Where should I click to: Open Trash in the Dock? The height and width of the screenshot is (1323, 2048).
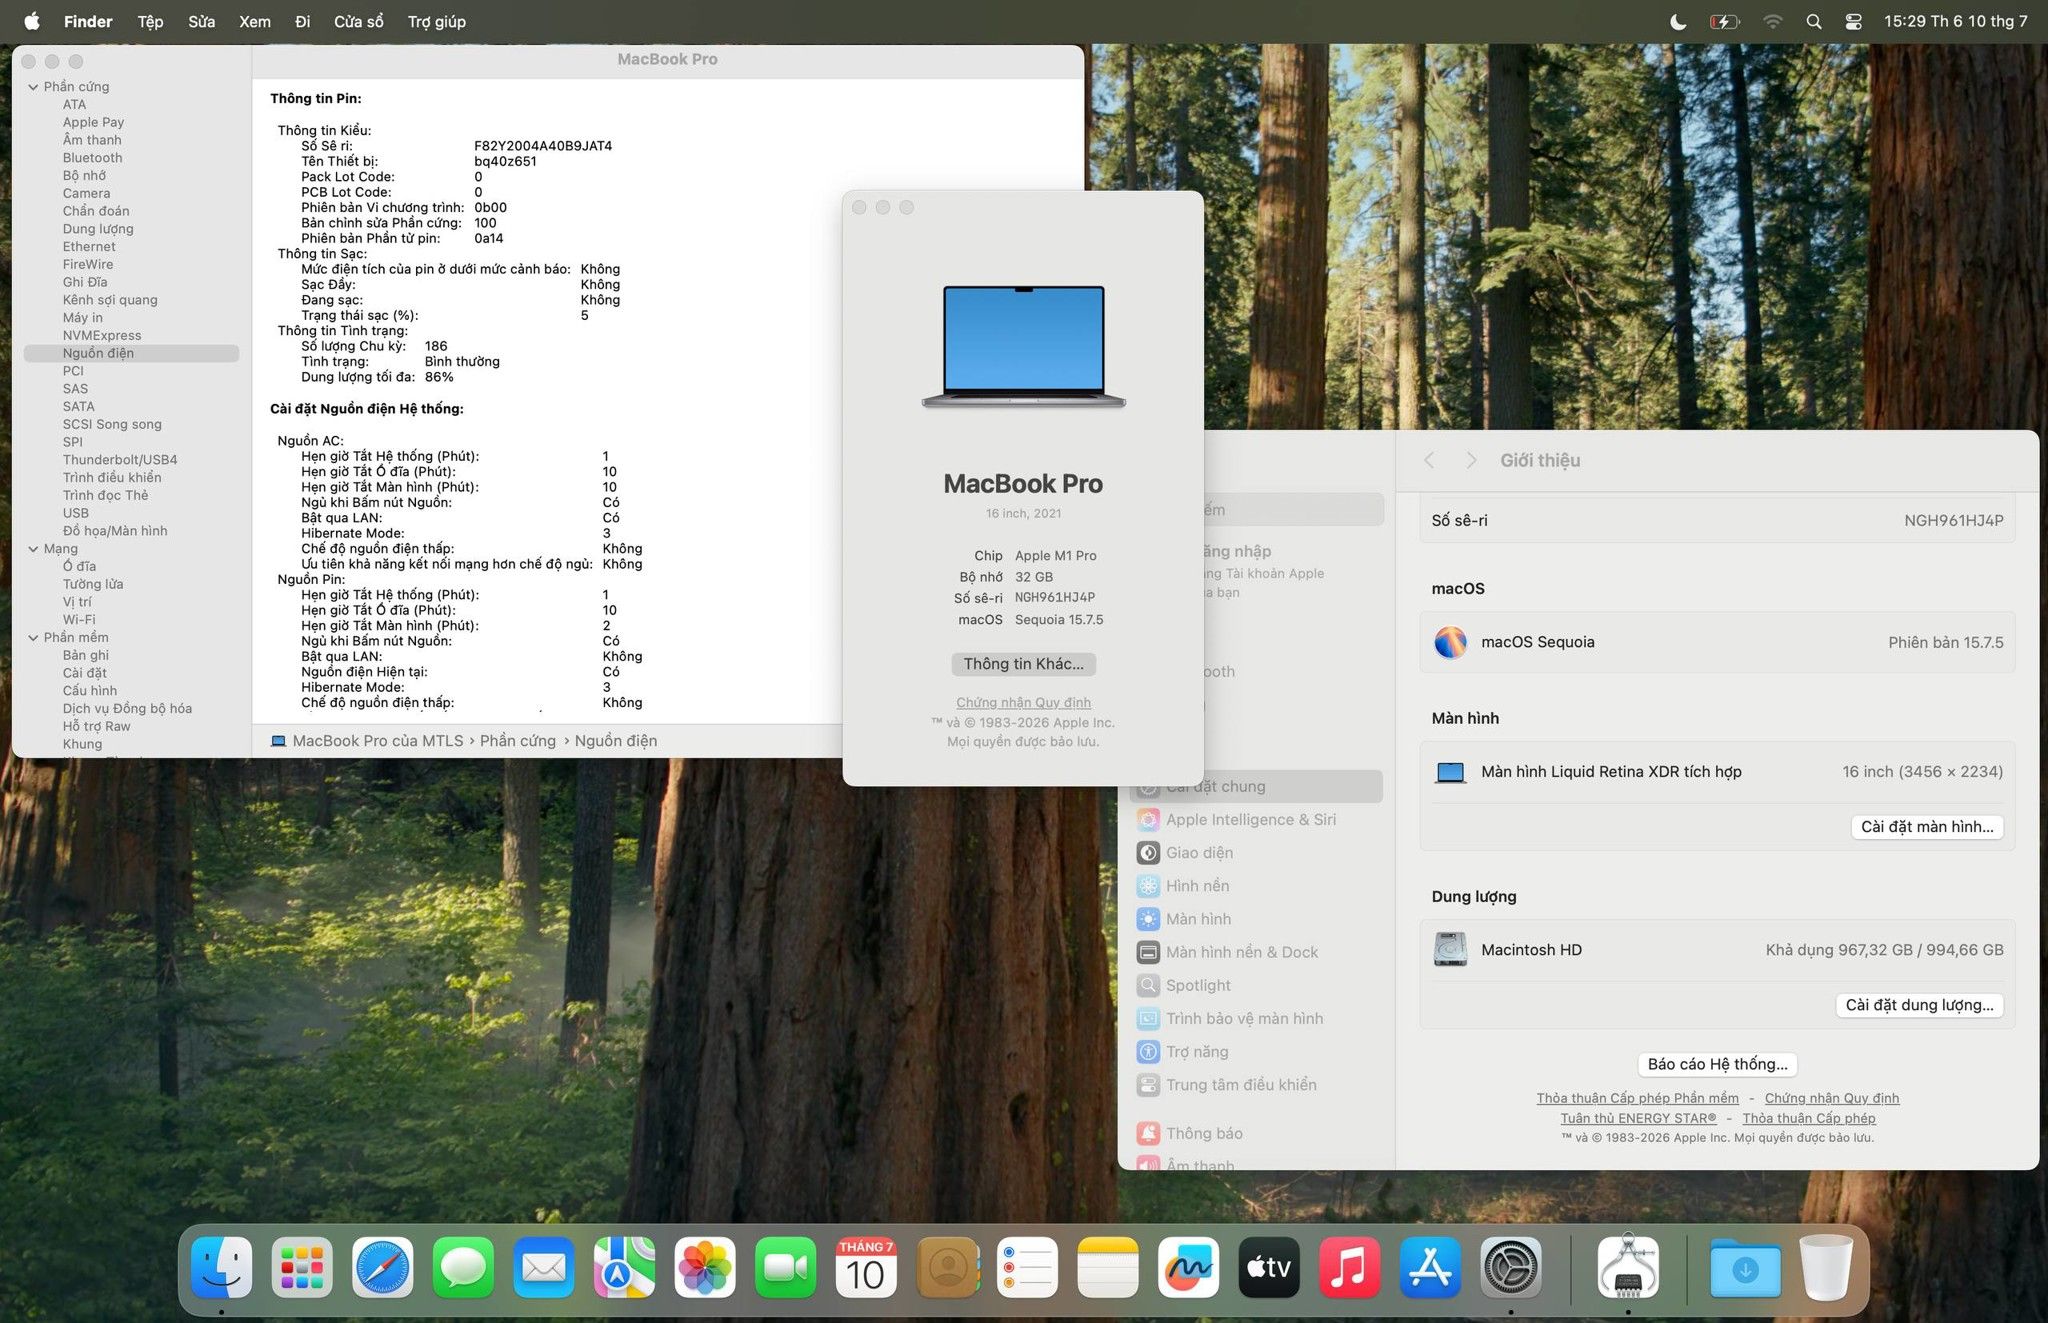[x=1826, y=1267]
